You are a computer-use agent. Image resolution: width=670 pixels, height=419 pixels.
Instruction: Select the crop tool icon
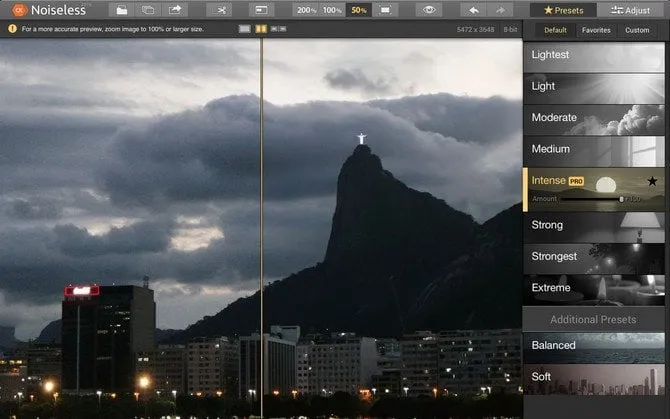pos(220,10)
